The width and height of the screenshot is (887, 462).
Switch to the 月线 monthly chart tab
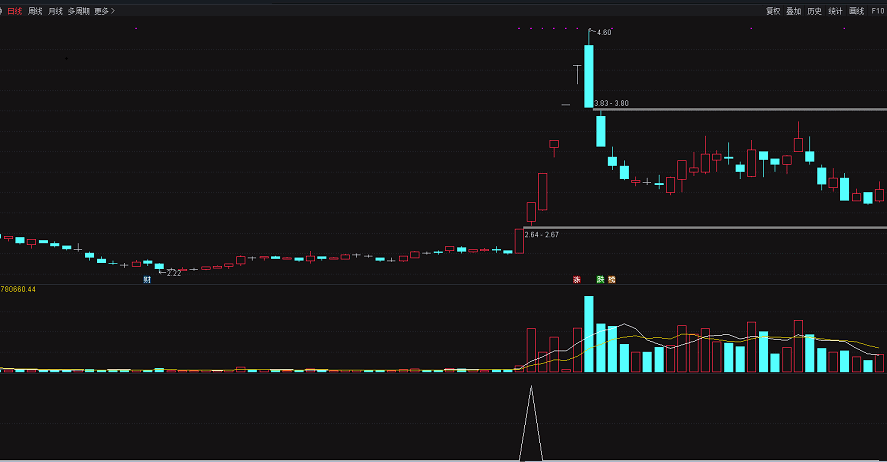tap(55, 11)
